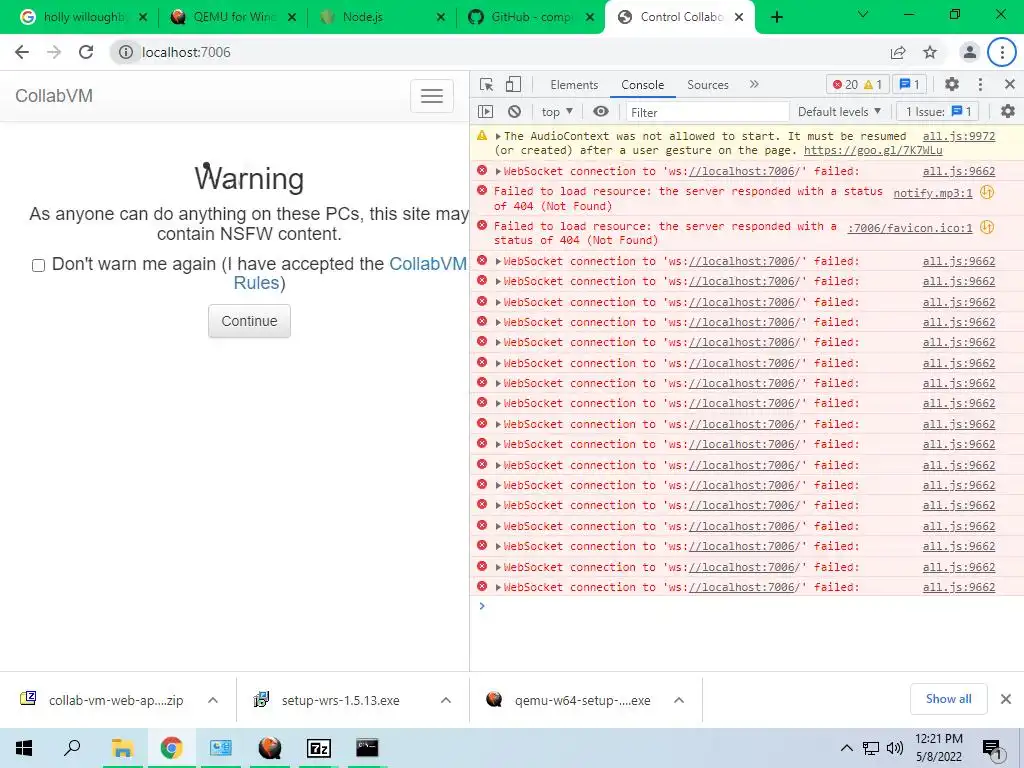Open Chrome three-dot menu
Screen dimensions: 1024x768
[1002, 52]
